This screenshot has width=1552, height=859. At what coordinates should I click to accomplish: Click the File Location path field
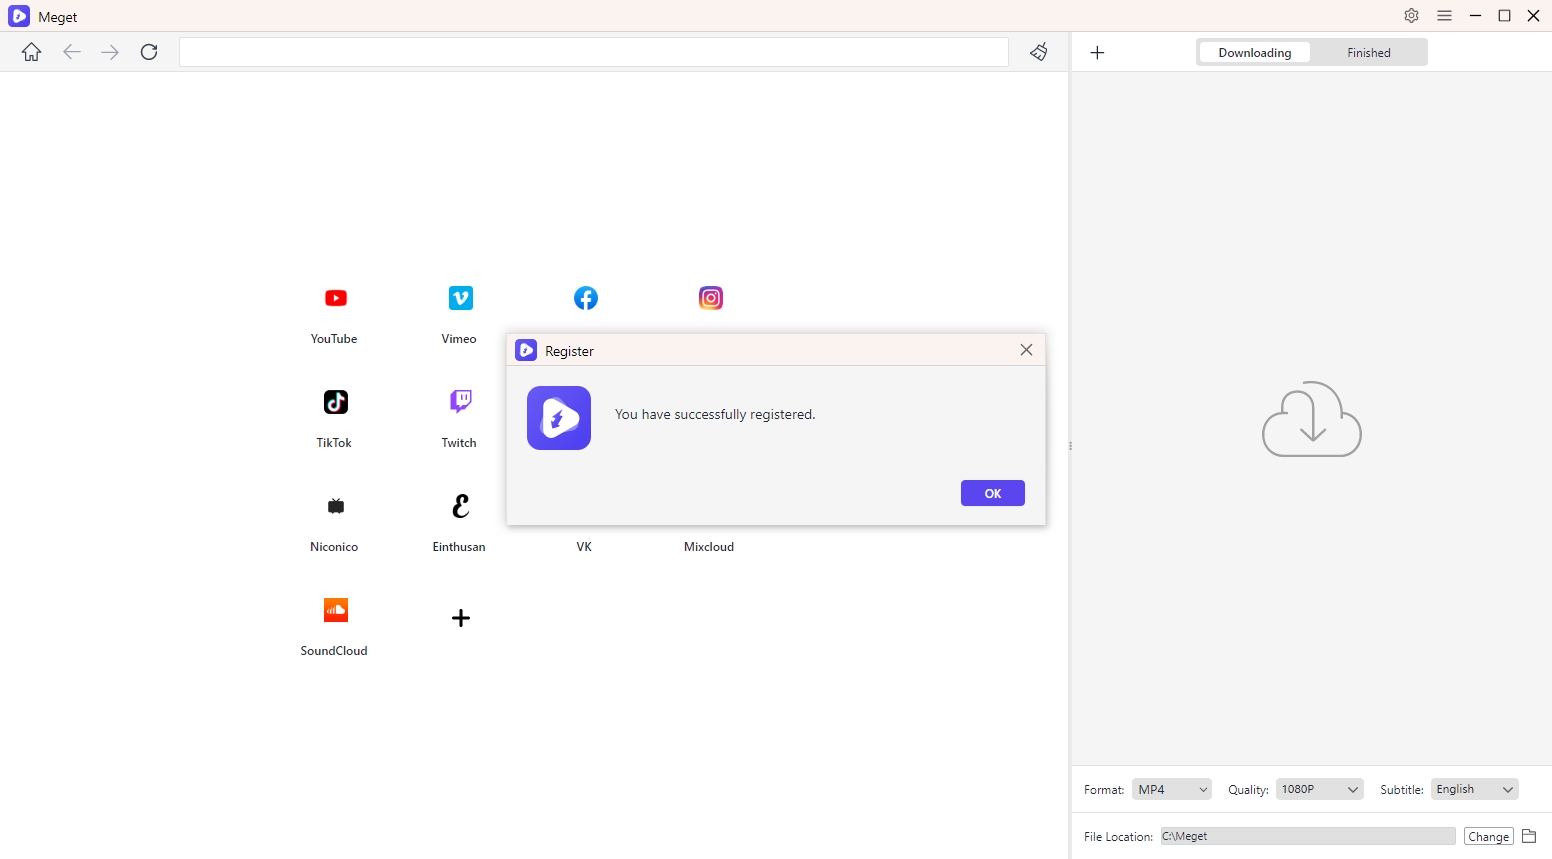pyautogui.click(x=1308, y=836)
